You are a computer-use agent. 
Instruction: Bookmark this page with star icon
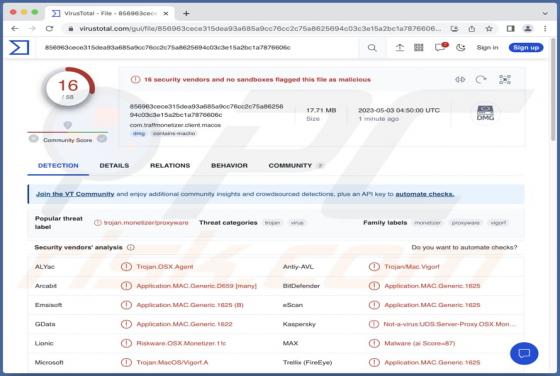click(489, 29)
